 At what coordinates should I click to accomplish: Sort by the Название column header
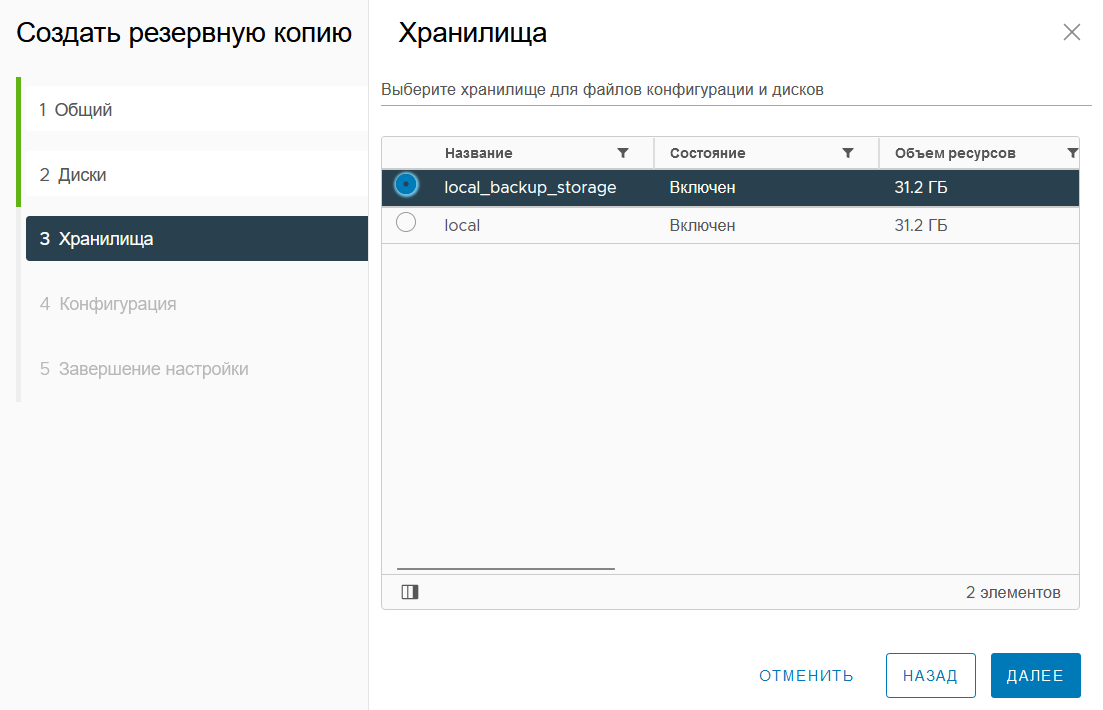click(478, 153)
